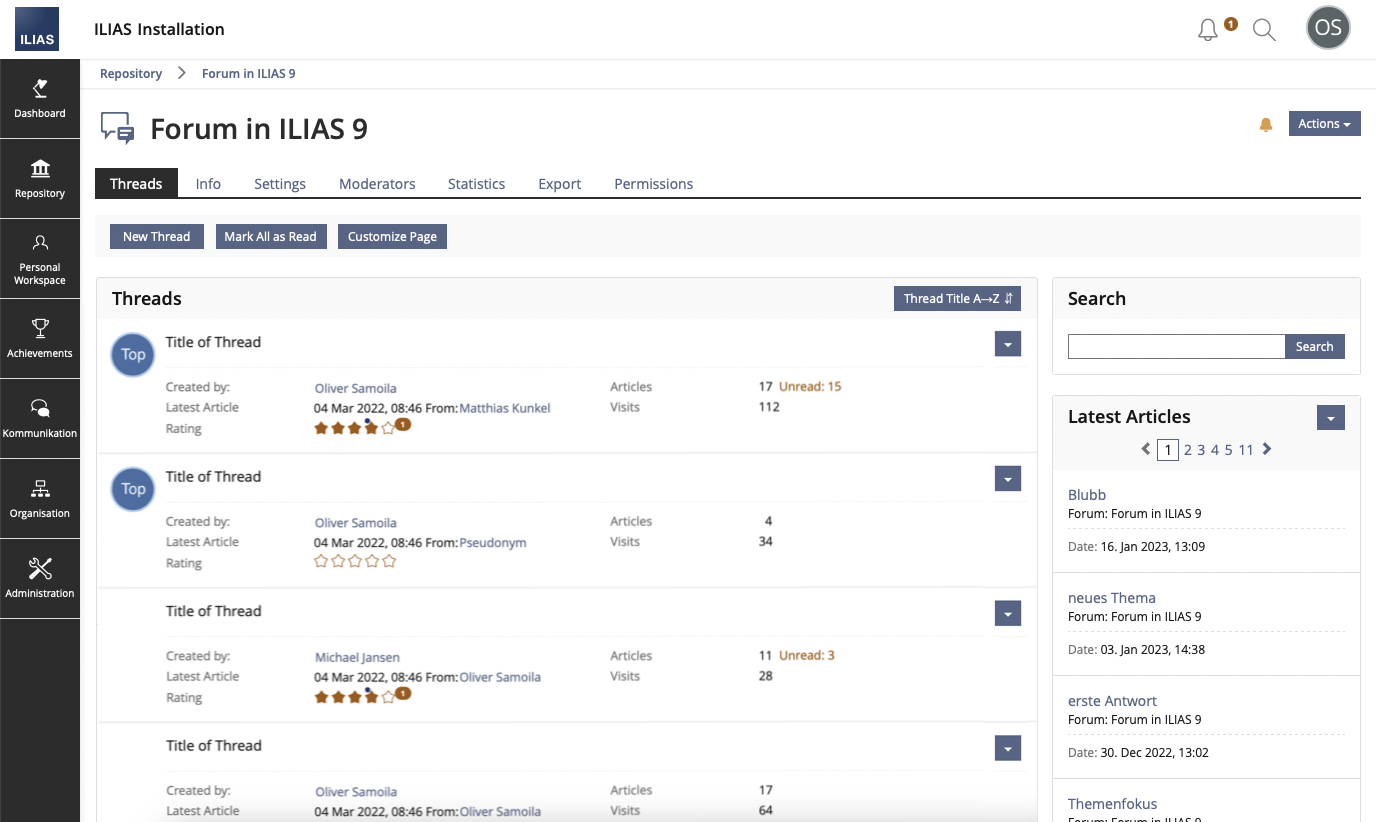The height and width of the screenshot is (822, 1376).
Task: Open the OS user avatar menu
Action: click(x=1328, y=29)
